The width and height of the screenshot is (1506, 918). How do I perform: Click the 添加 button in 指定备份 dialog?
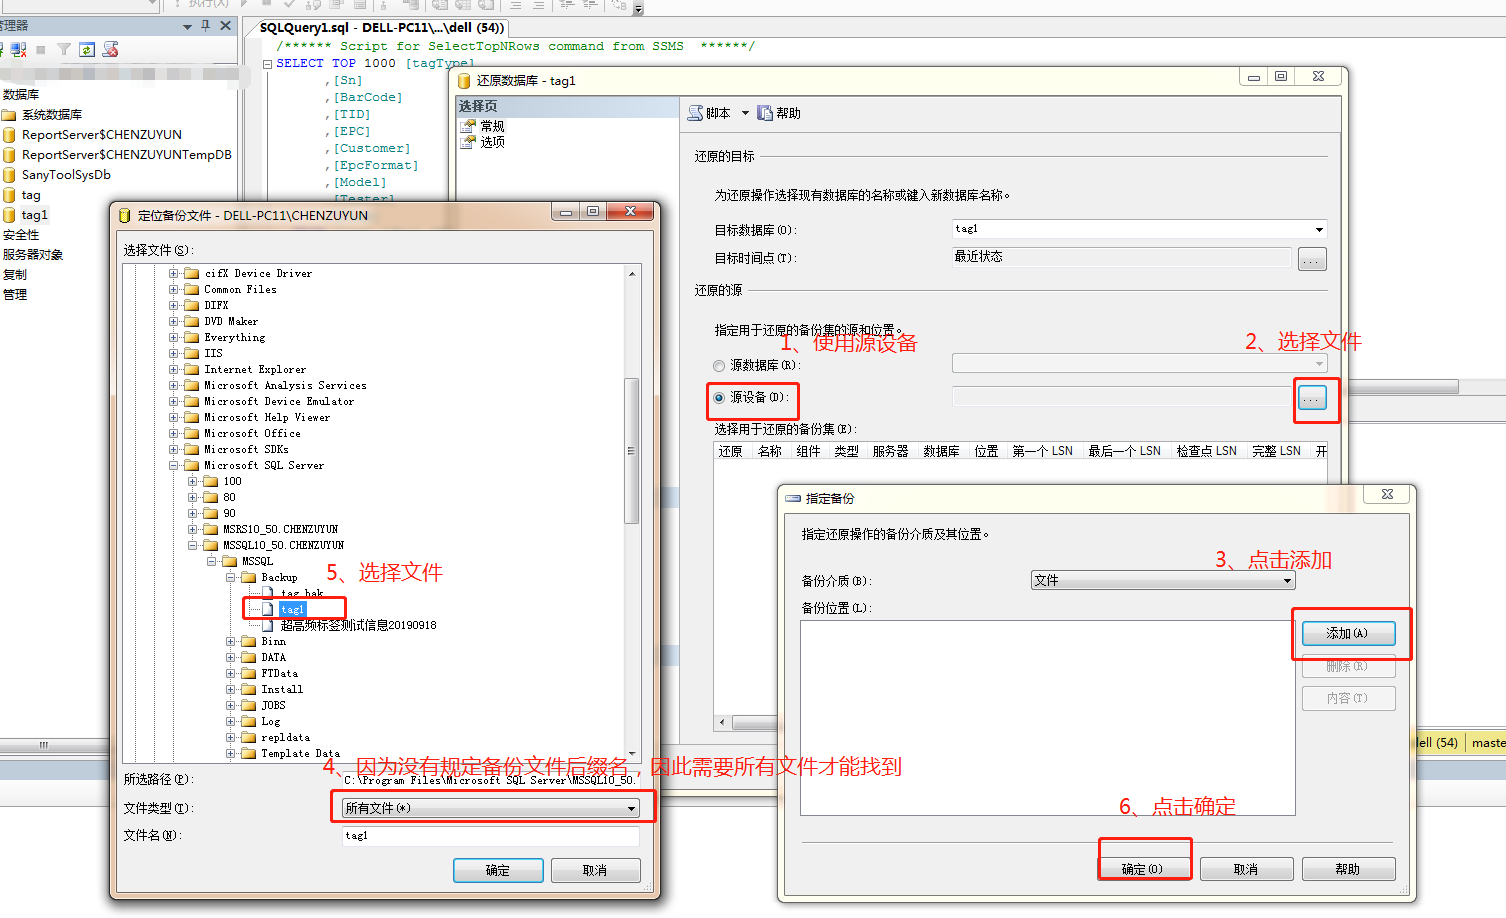[1348, 633]
